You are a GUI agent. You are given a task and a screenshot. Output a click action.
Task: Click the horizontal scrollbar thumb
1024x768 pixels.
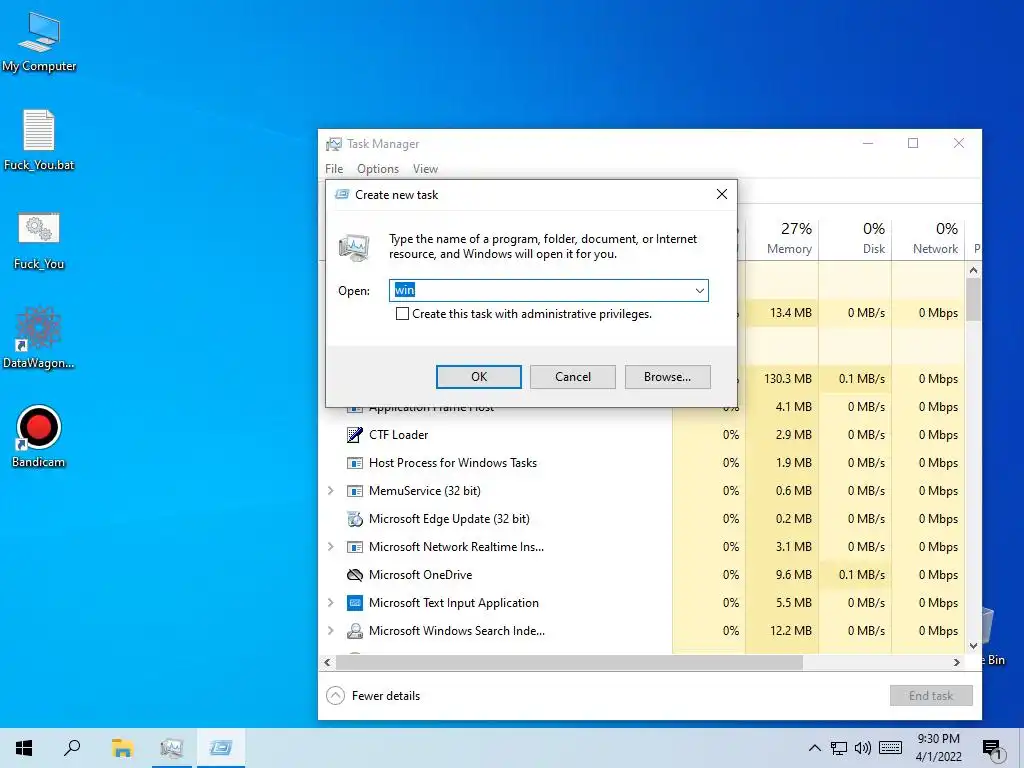pos(569,662)
